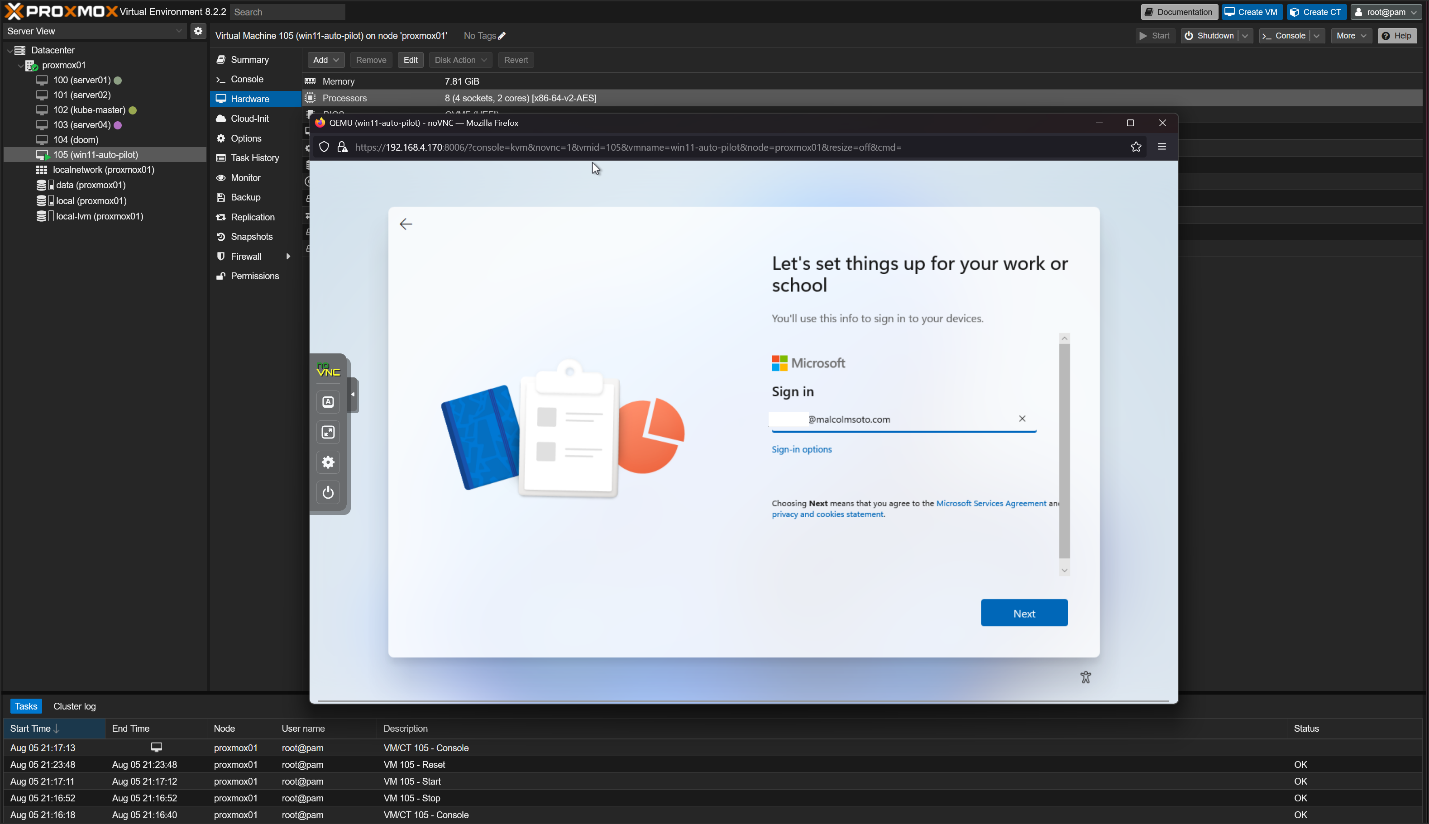This screenshot has width=1429, height=824.
Task: Click the Sign-in options link
Action: tap(801, 450)
